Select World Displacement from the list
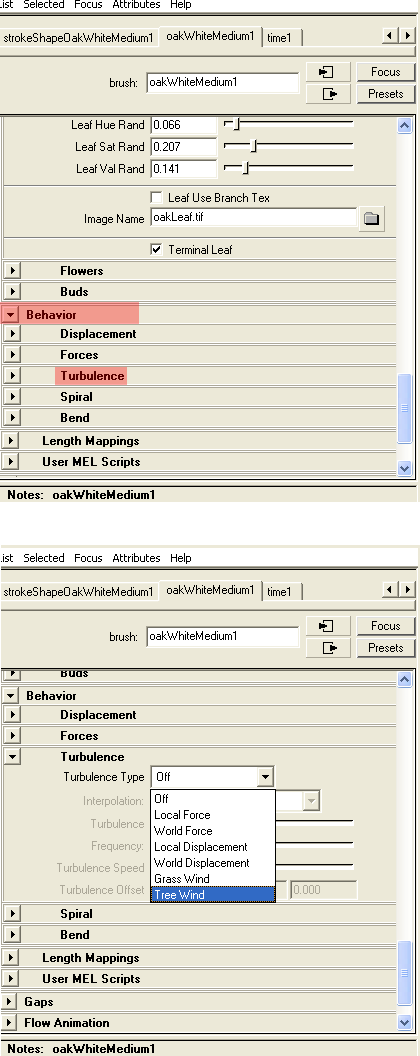The width and height of the screenshot is (420, 1056). 213,863
